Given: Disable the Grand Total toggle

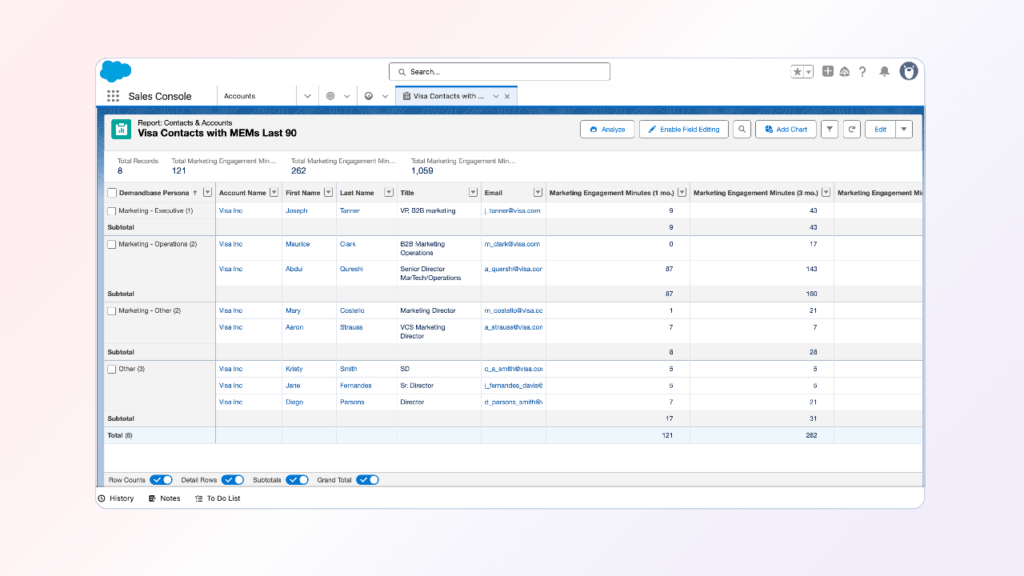Looking at the screenshot, I should [367, 480].
